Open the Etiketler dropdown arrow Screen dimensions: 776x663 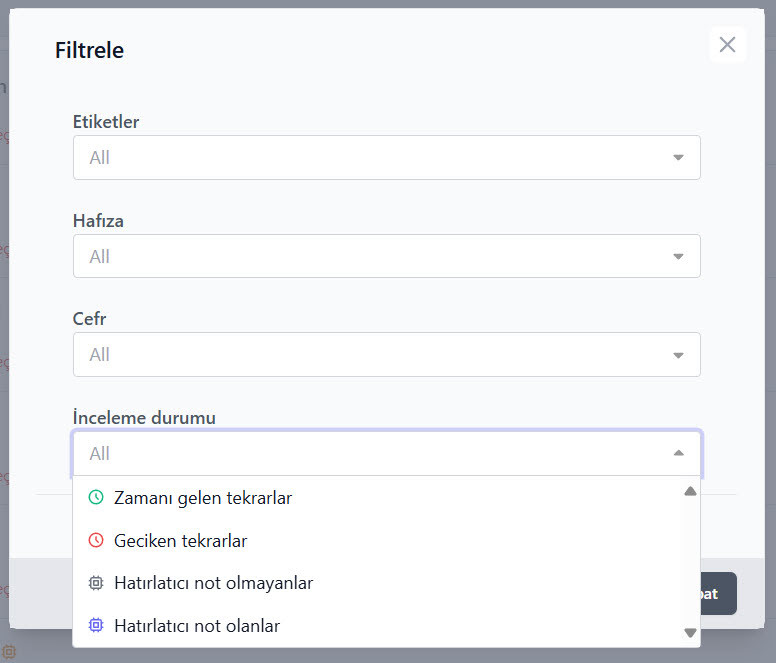pos(678,158)
